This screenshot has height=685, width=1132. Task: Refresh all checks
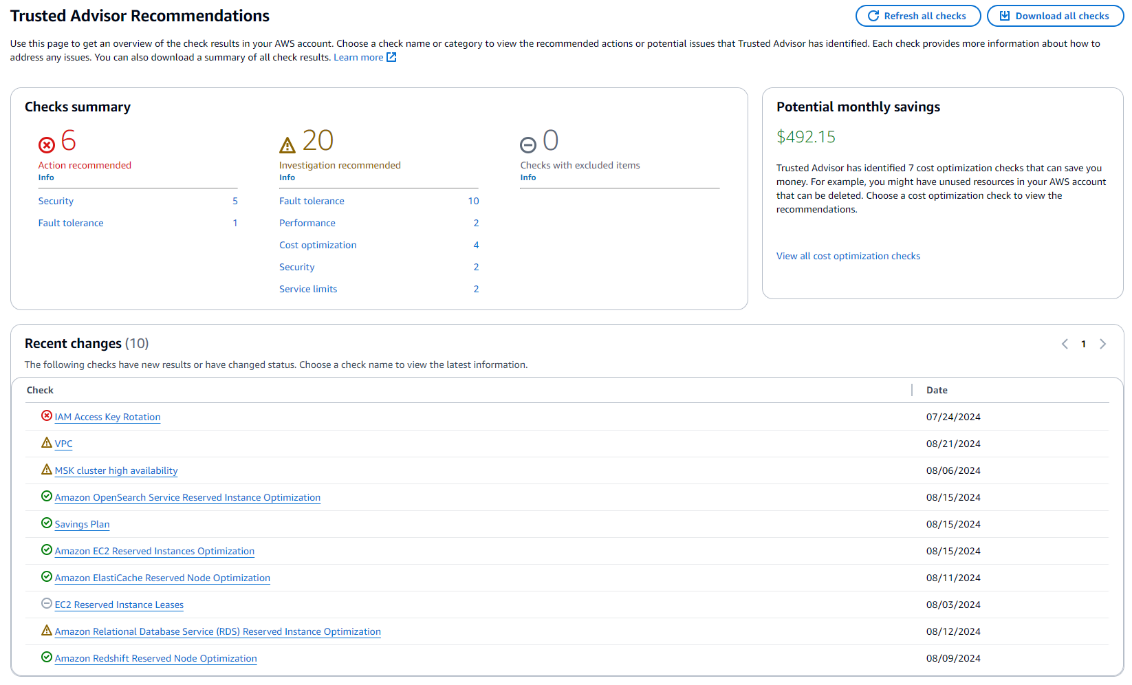(917, 16)
